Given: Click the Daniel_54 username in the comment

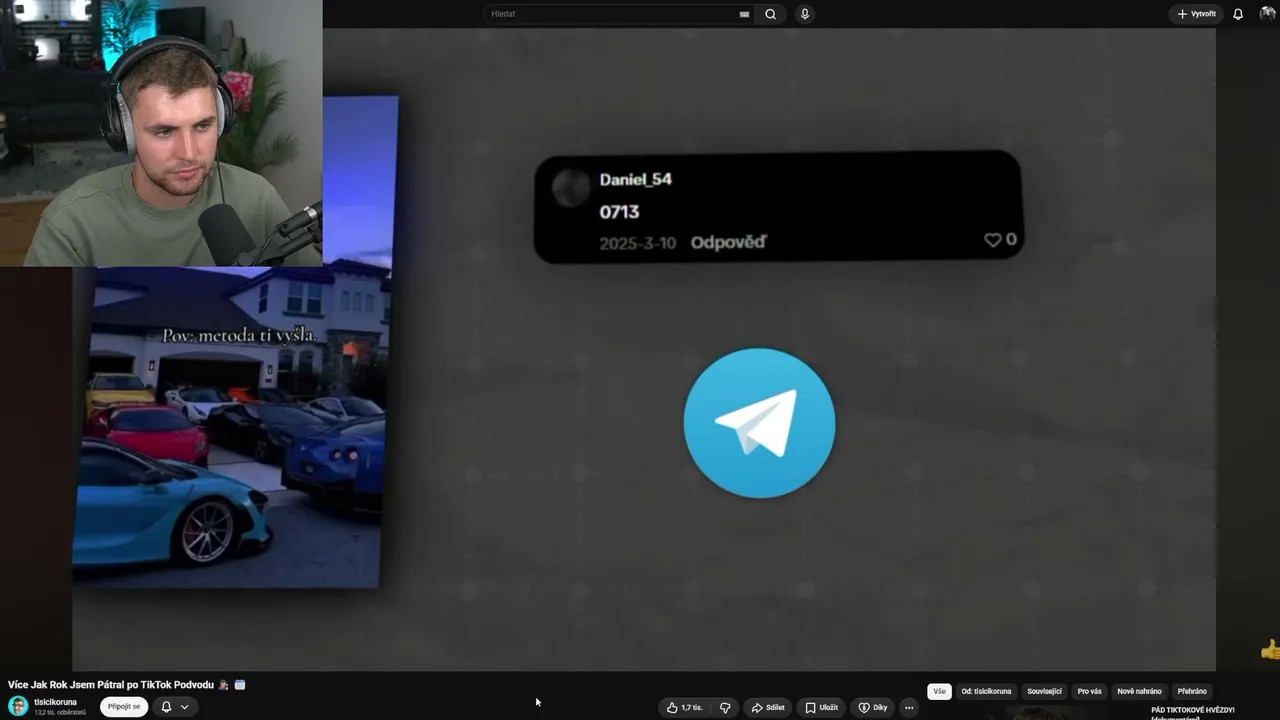Looking at the screenshot, I should pos(636,180).
